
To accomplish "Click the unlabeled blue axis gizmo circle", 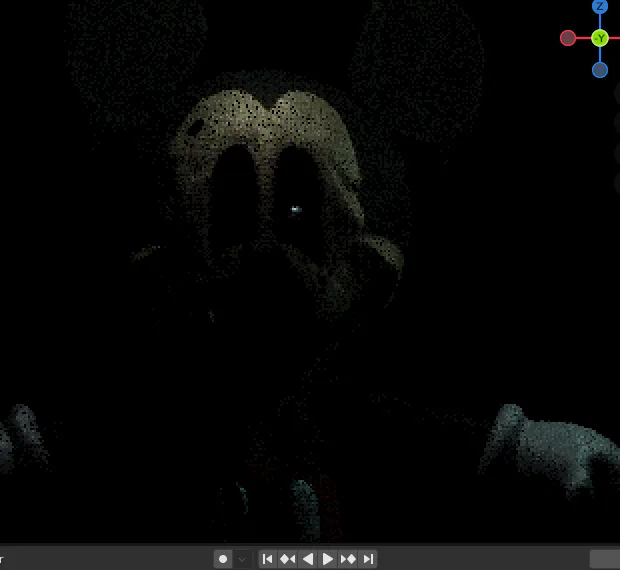I will [600, 70].
